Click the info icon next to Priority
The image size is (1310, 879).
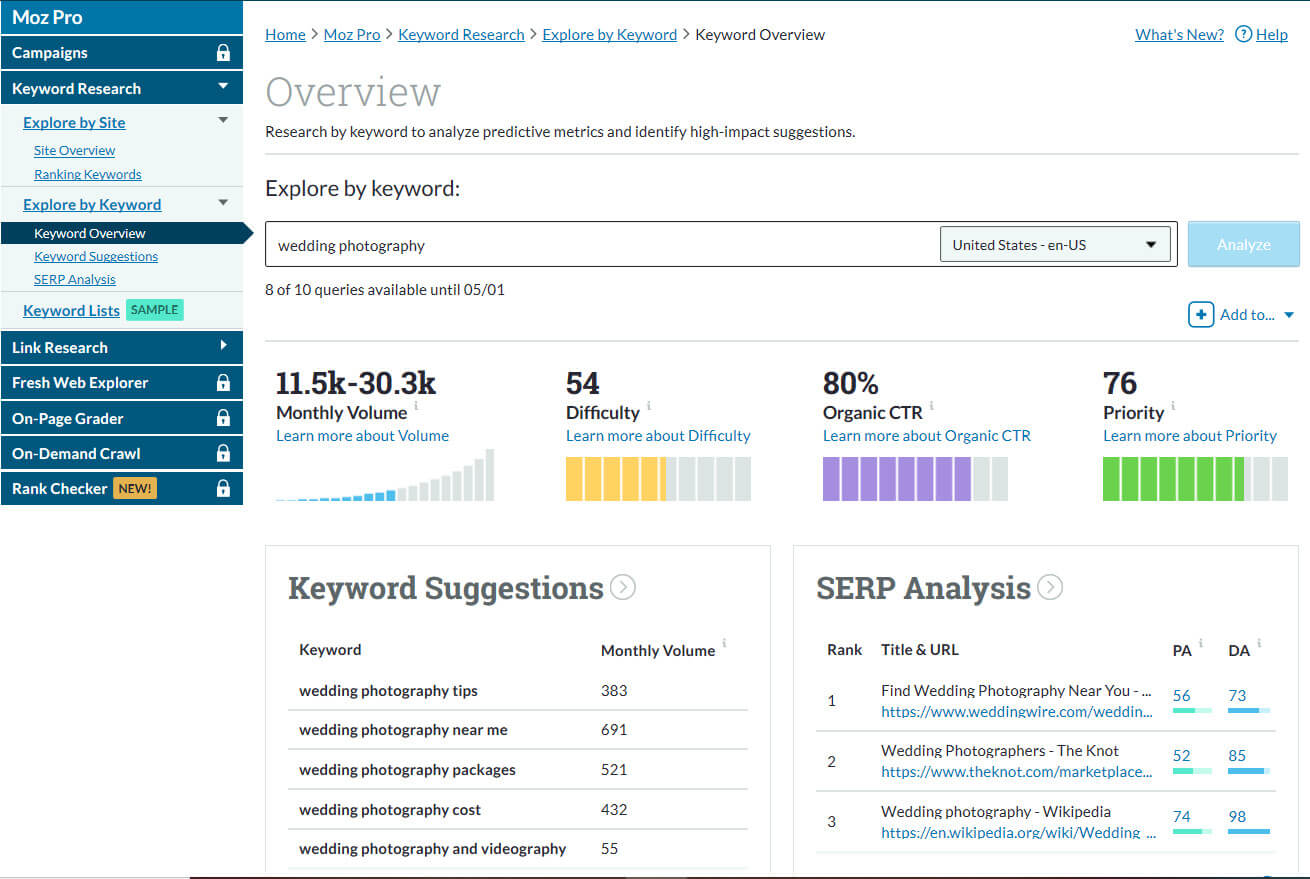coord(1173,406)
